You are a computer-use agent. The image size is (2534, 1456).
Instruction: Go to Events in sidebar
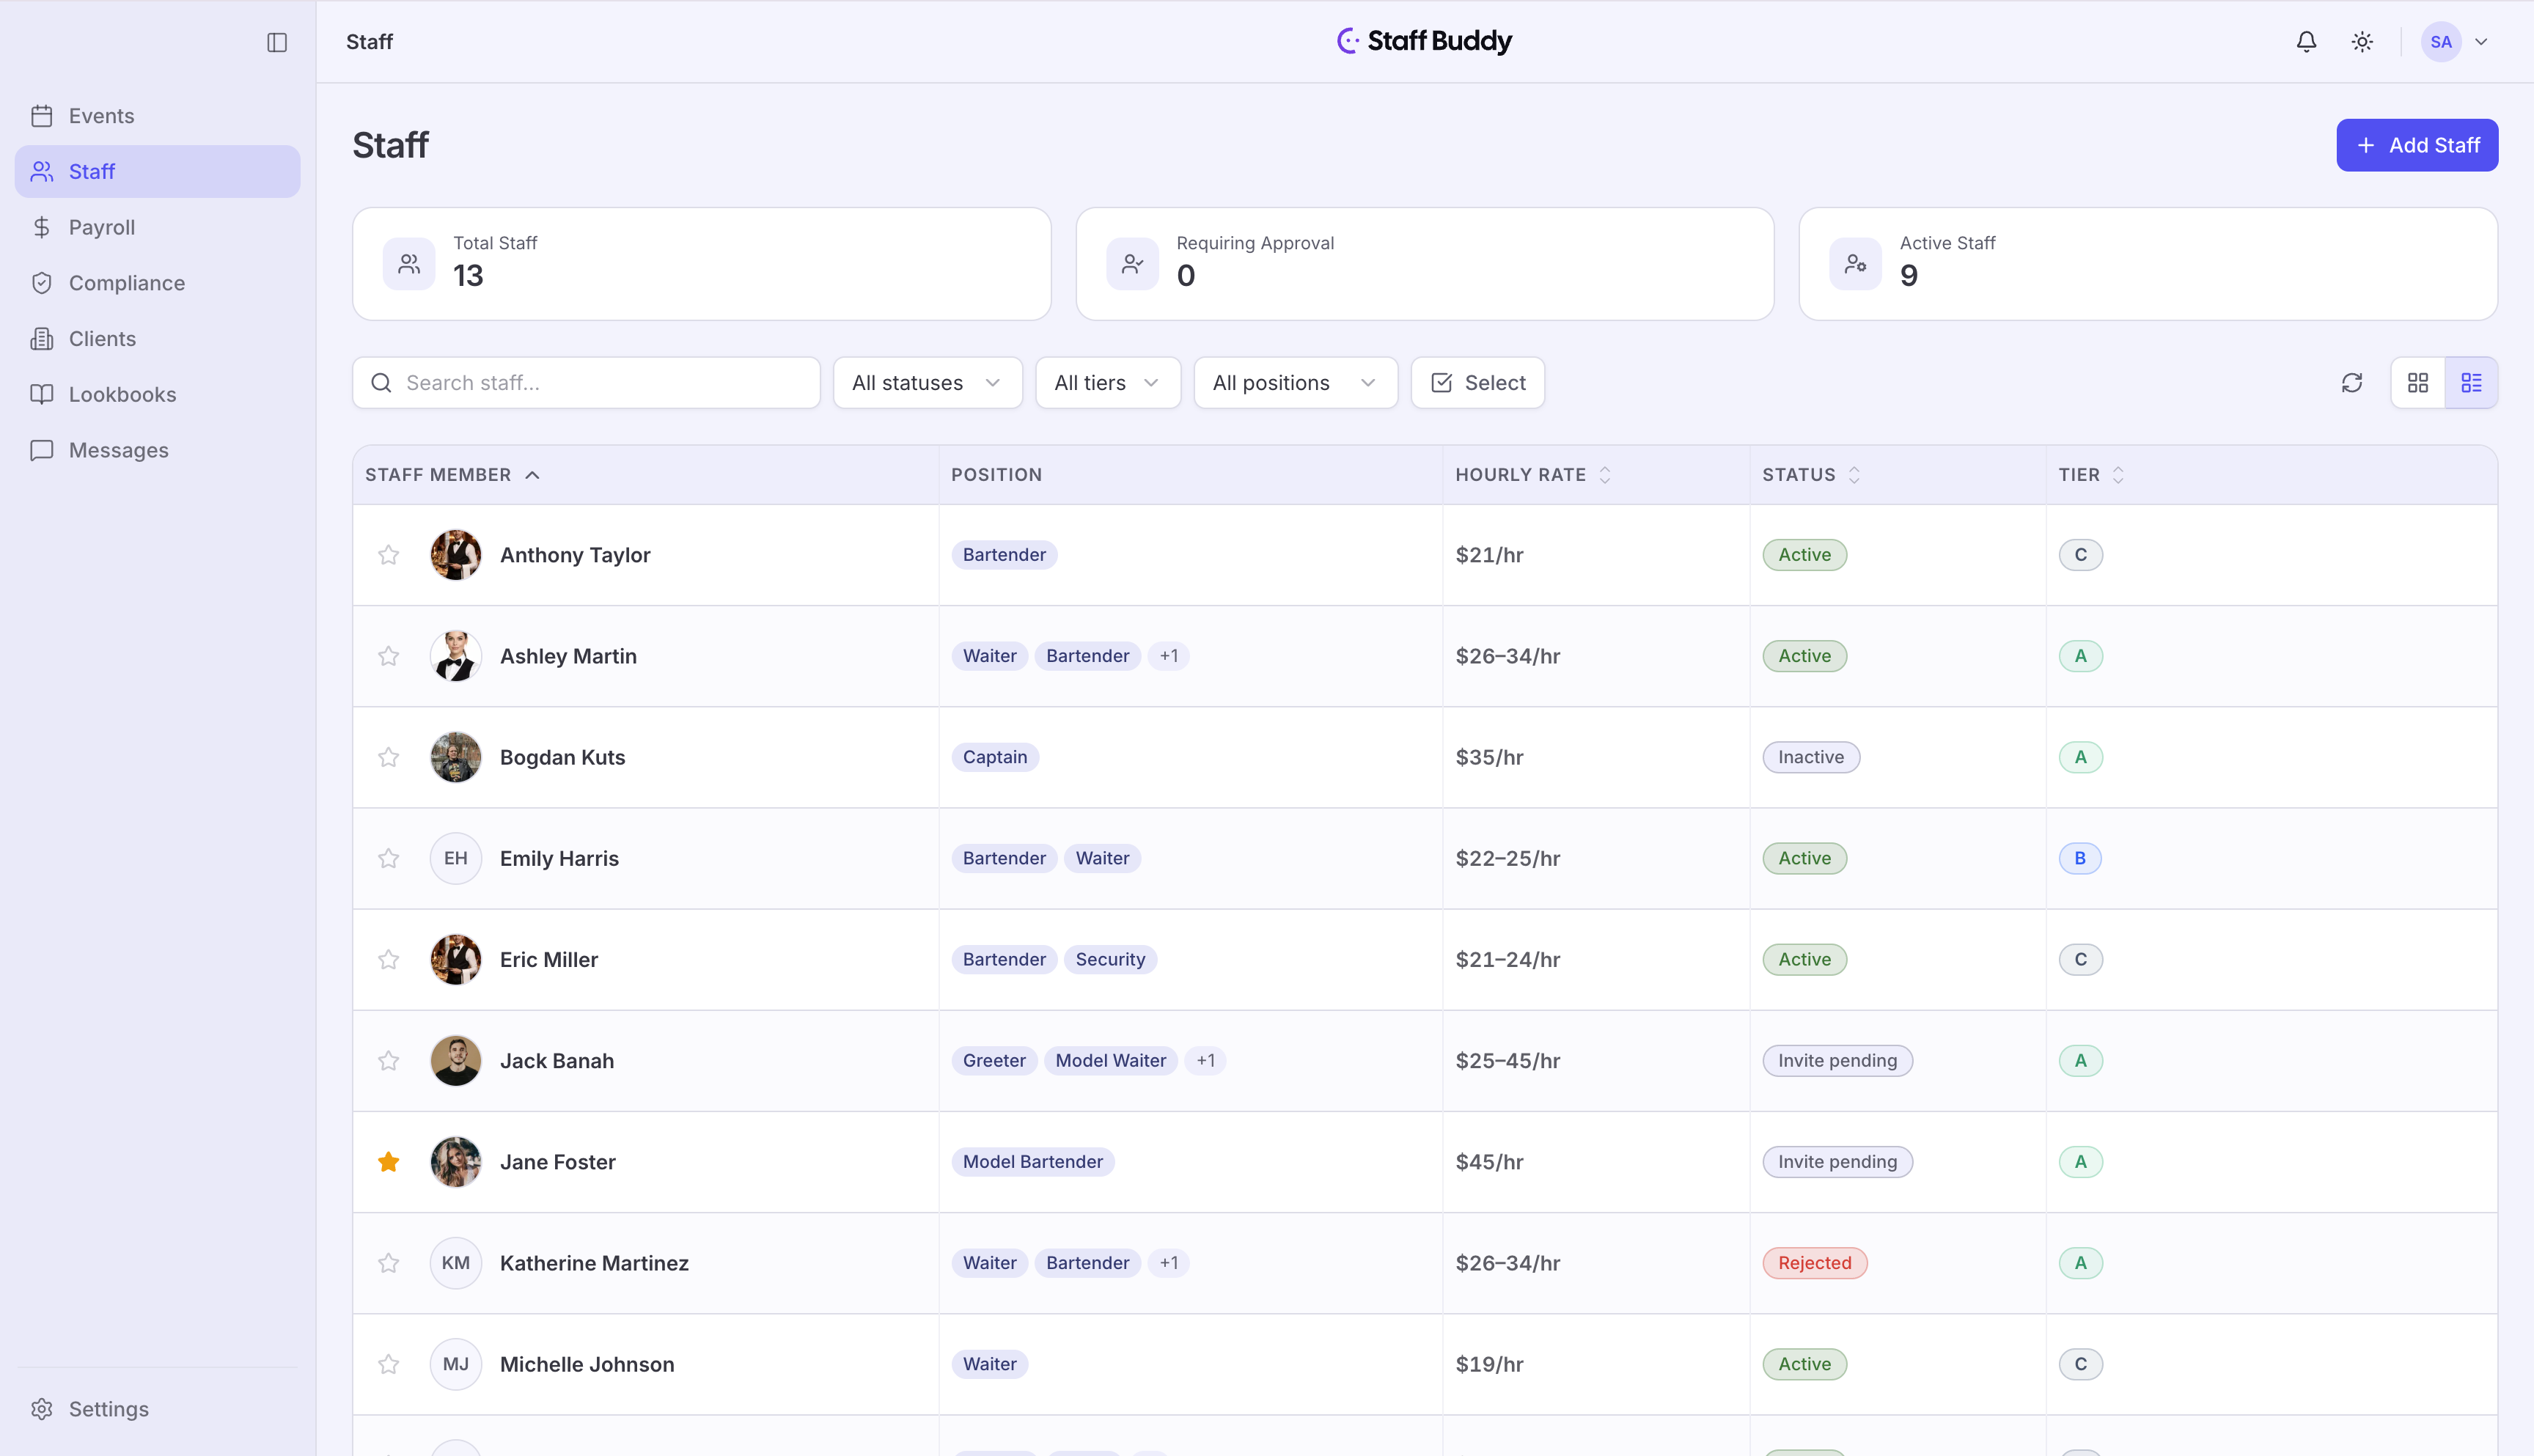[158, 116]
